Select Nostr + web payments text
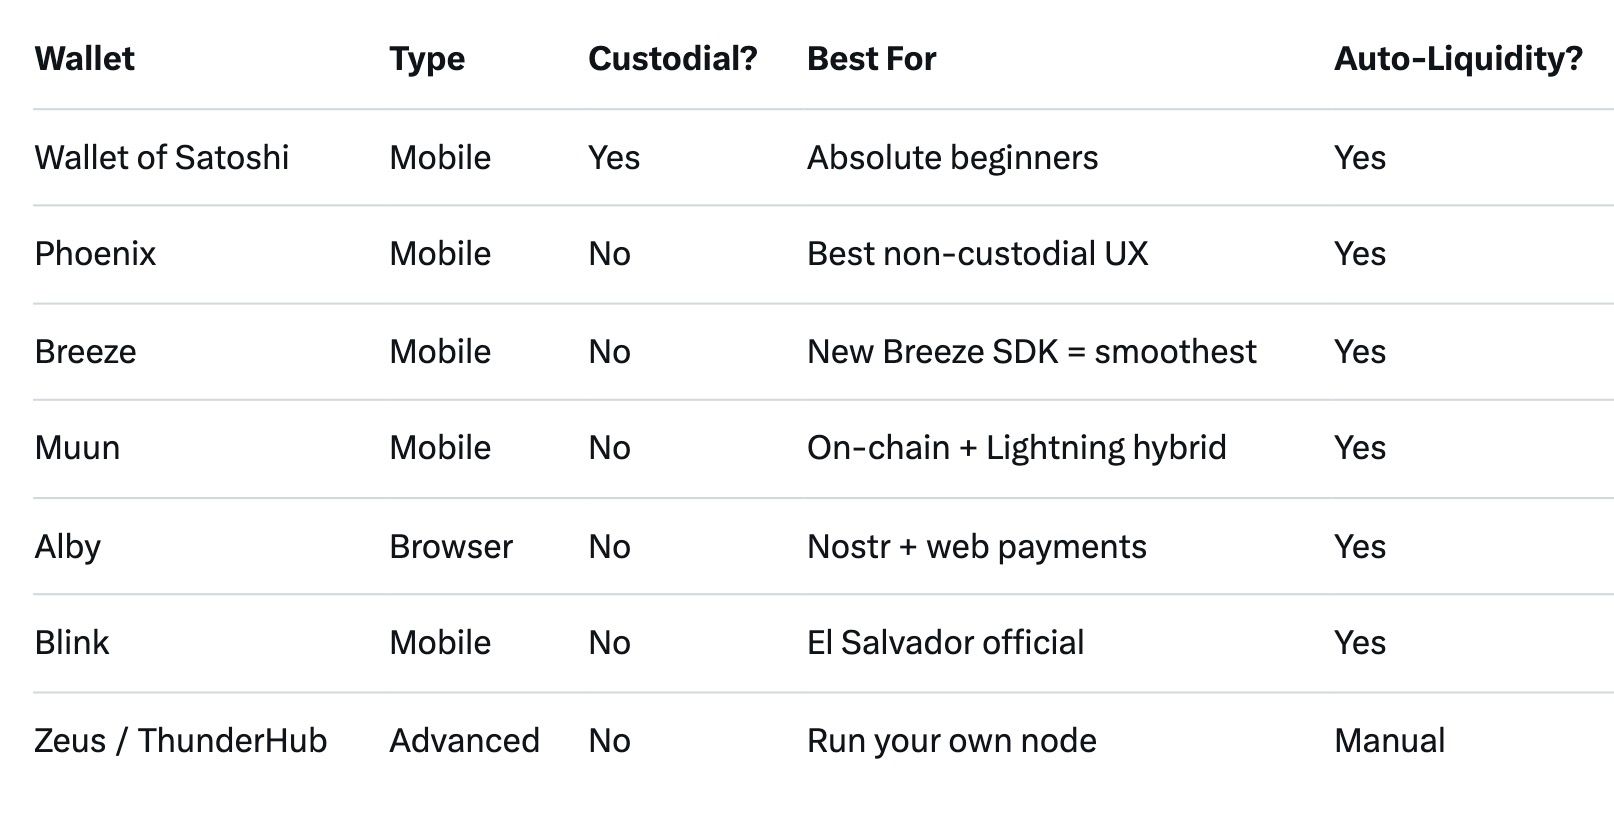The width and height of the screenshot is (1614, 814). pos(976,546)
